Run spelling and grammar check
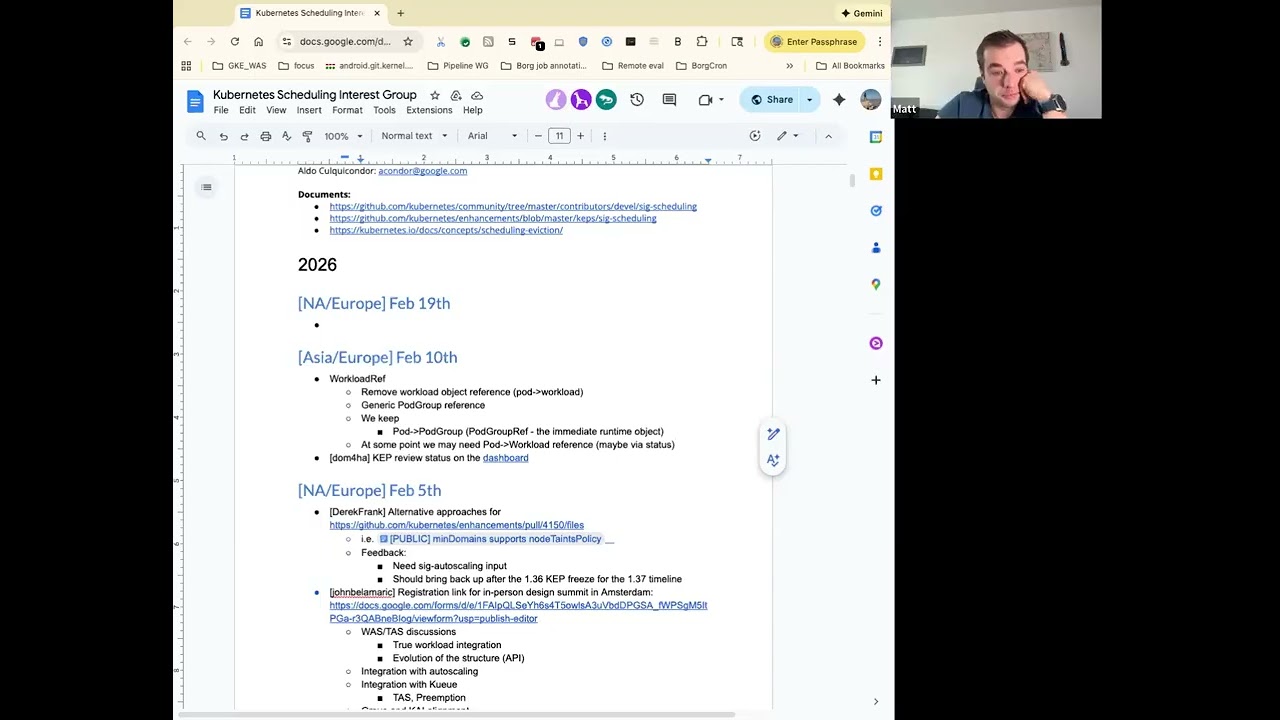 pyautogui.click(x=286, y=136)
